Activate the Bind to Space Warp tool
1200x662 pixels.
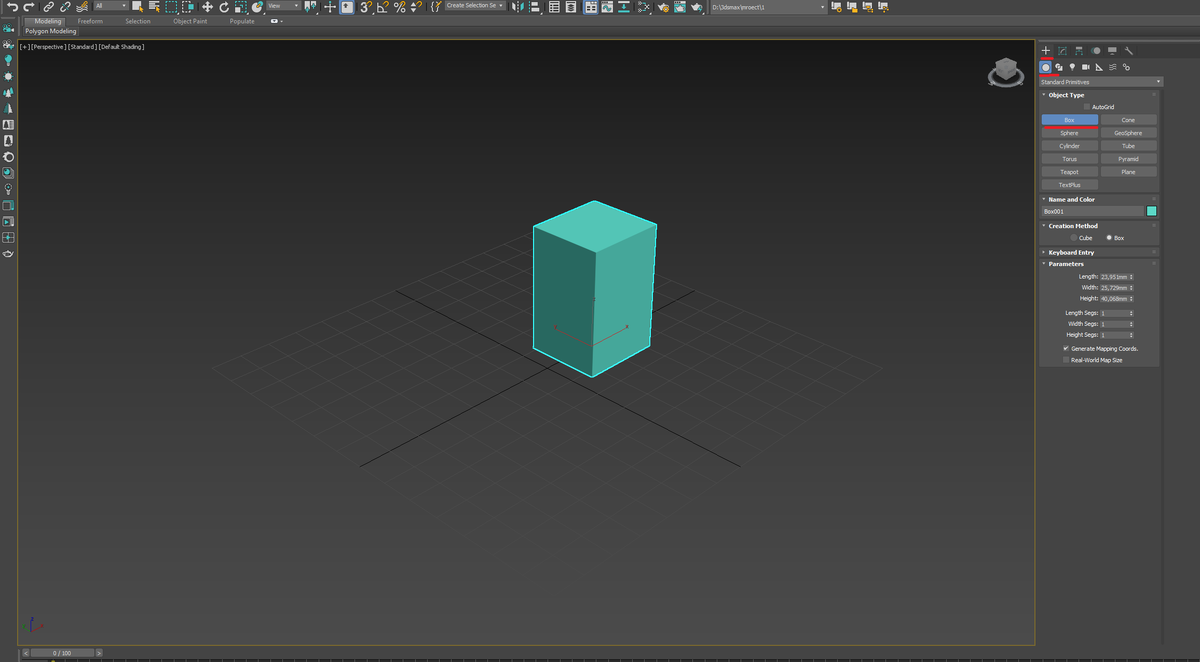pos(83,6)
